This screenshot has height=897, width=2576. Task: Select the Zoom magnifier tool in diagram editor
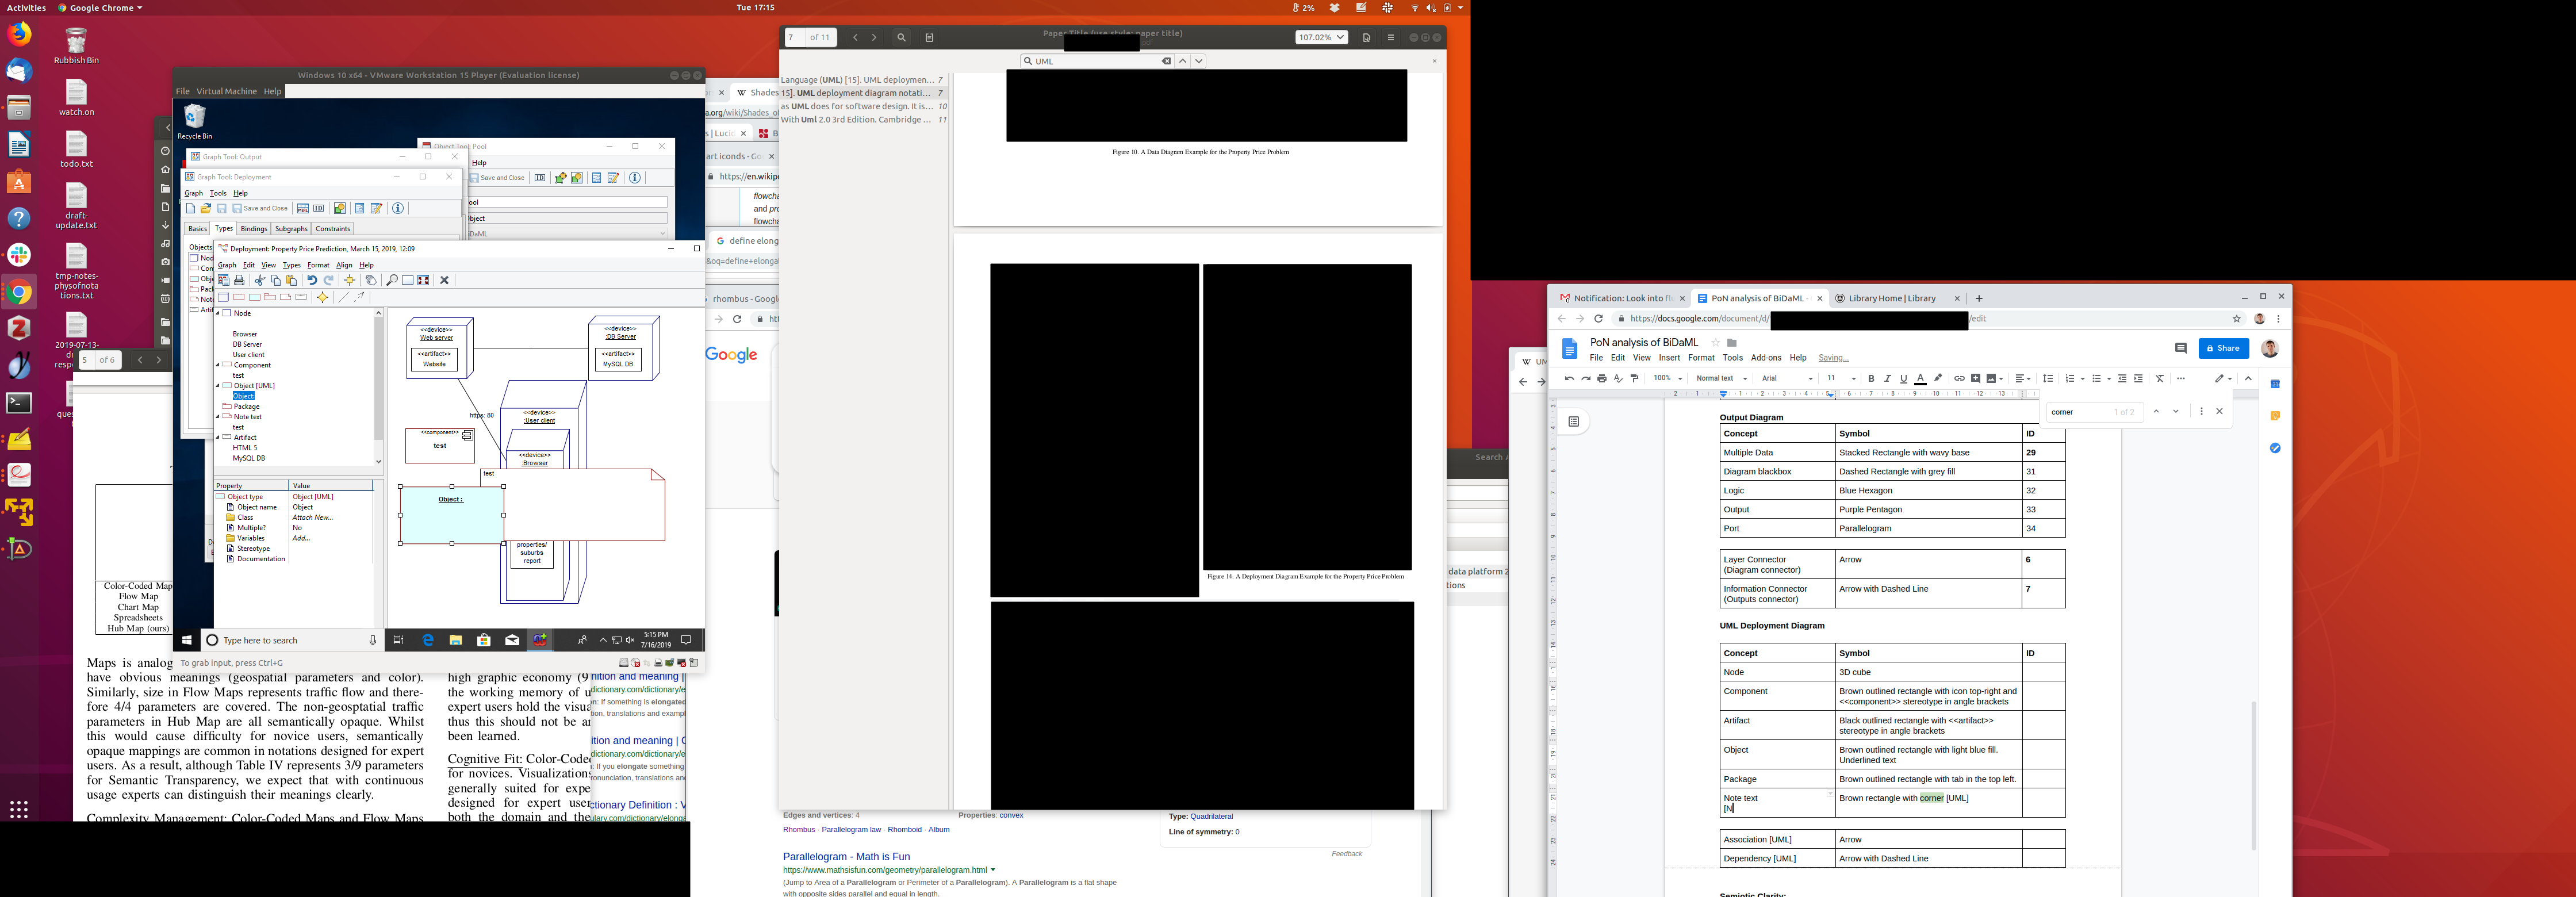click(391, 280)
